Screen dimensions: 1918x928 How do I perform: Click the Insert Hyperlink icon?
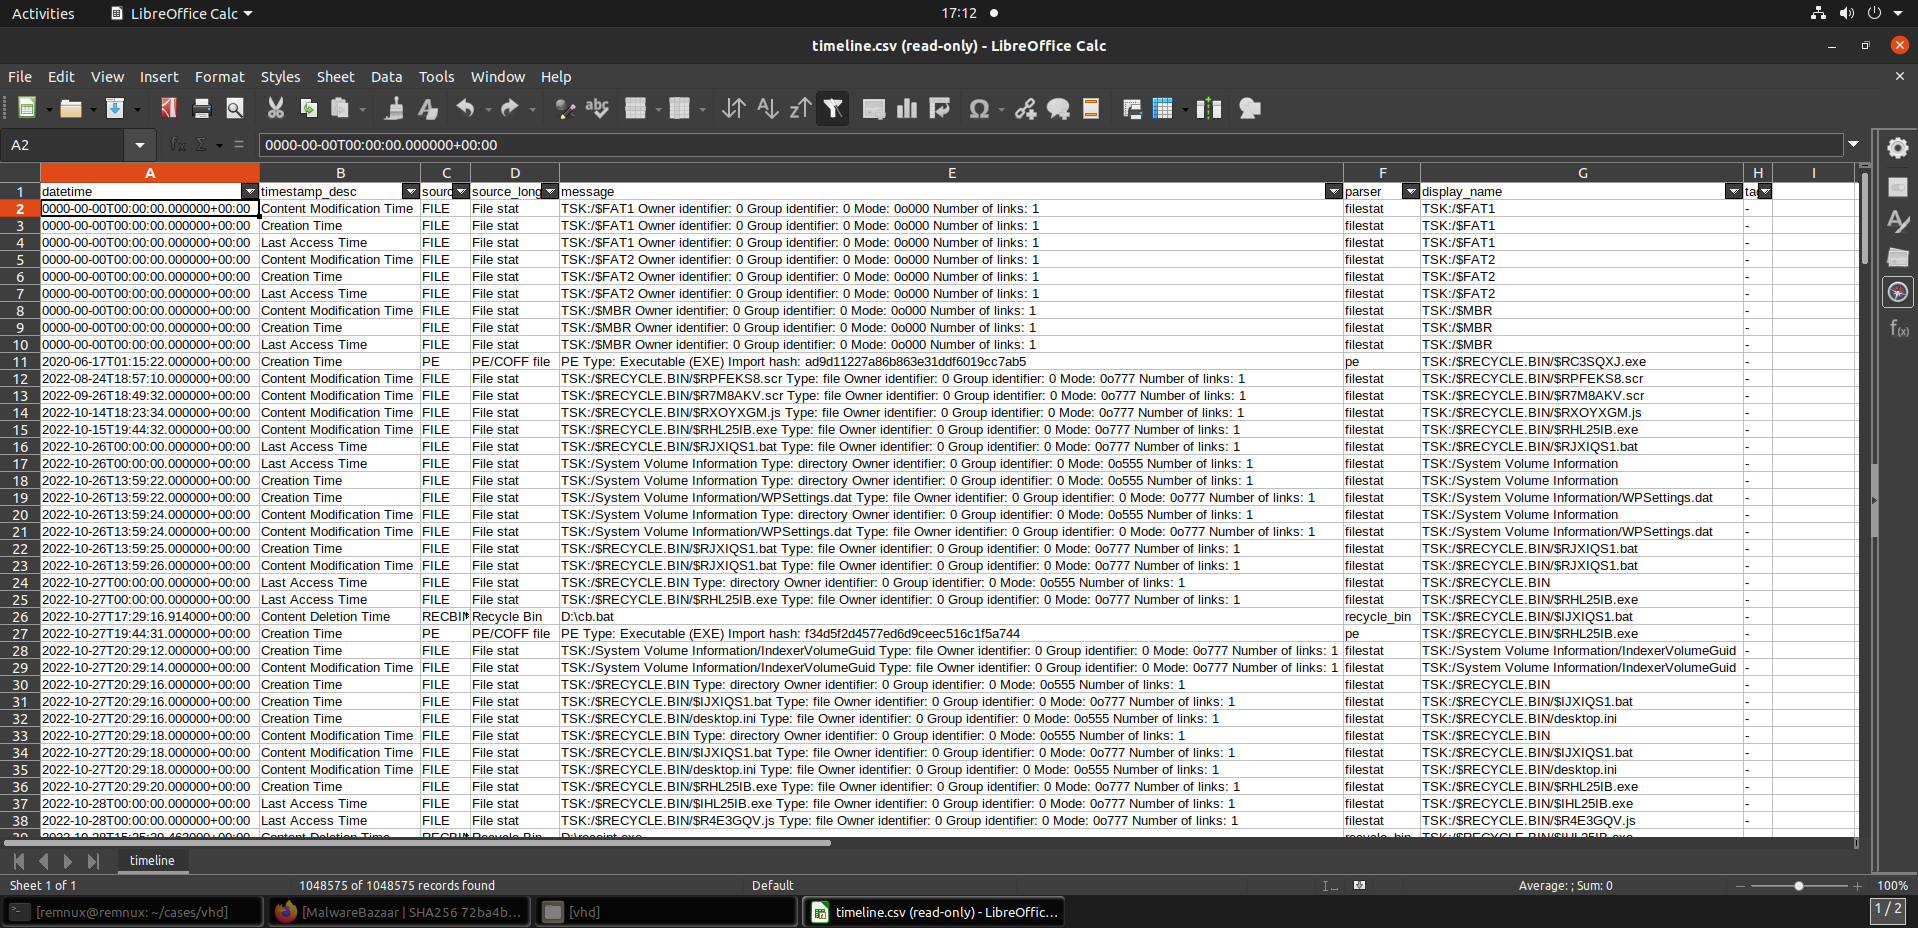(x=1025, y=109)
